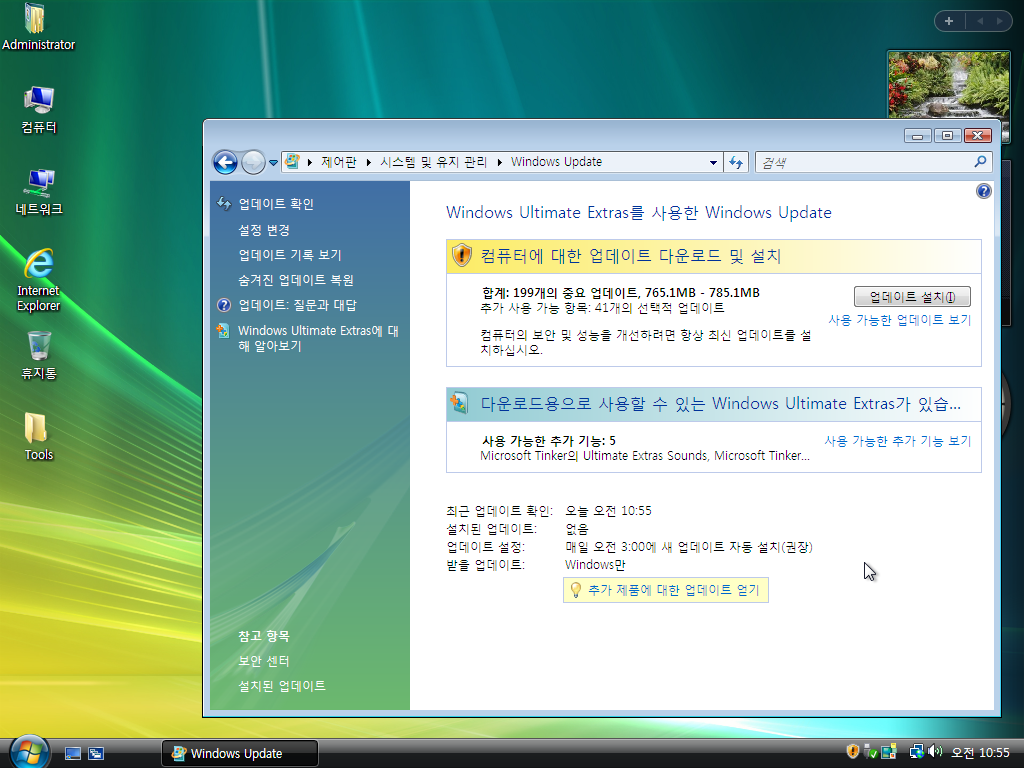Viewport: 1024px width, 768px height.
Task: Open help via question mark icon
Action: pyautogui.click(x=984, y=191)
